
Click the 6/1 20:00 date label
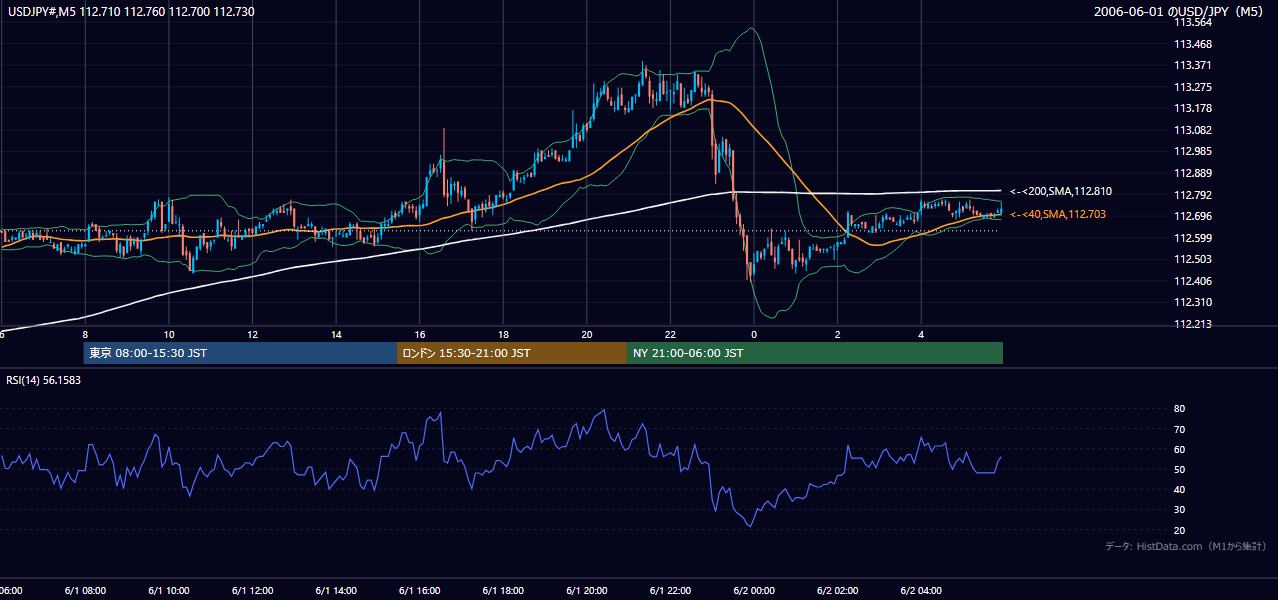(587, 590)
